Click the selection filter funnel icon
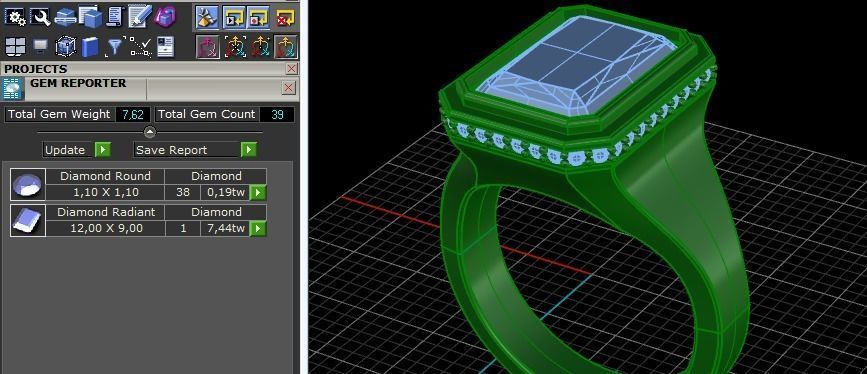This screenshot has height=374, width=867. [x=114, y=47]
